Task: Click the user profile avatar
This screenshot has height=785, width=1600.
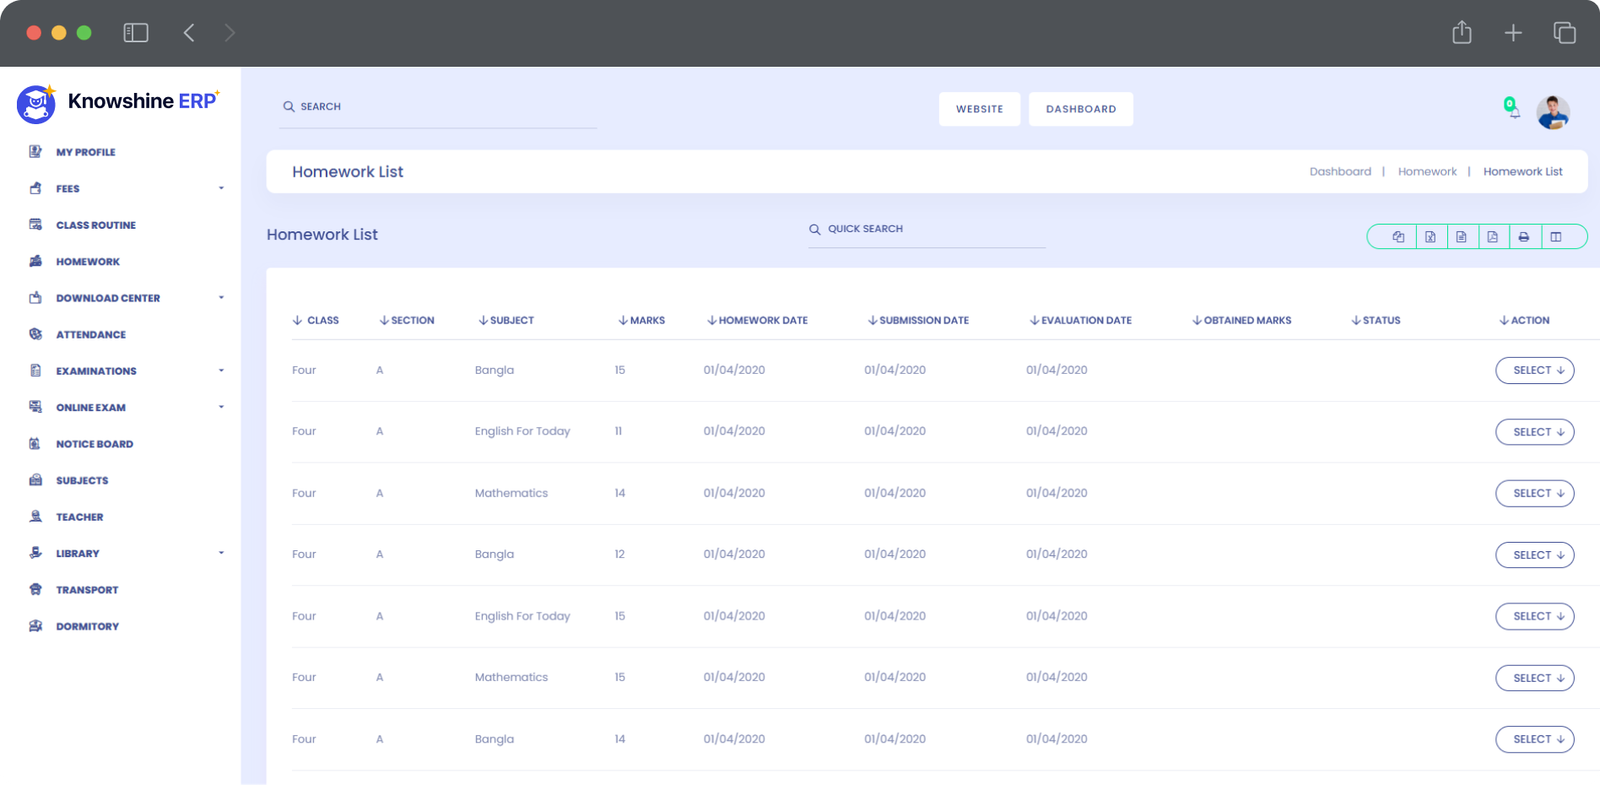Action: 1552,112
